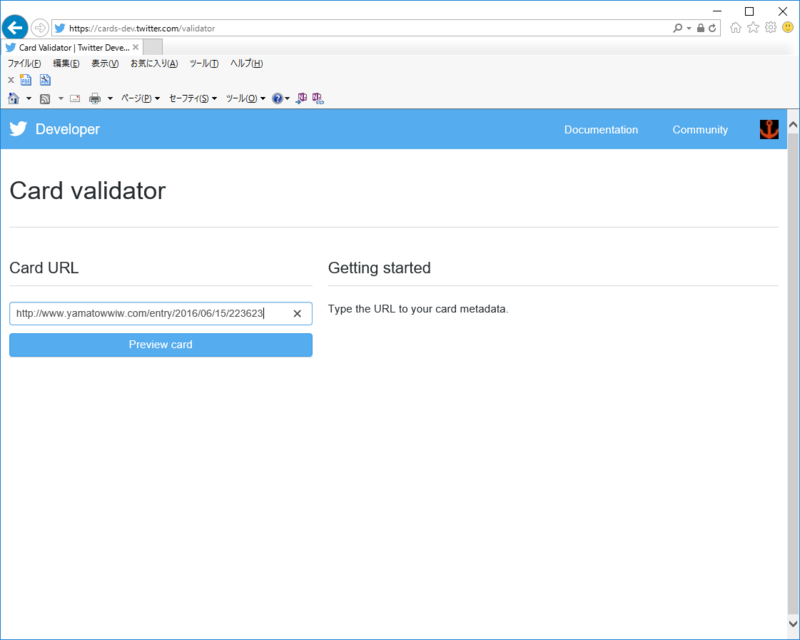This screenshot has width=800, height=640.
Task: Click the browser address bar URL
Action: (x=142, y=29)
